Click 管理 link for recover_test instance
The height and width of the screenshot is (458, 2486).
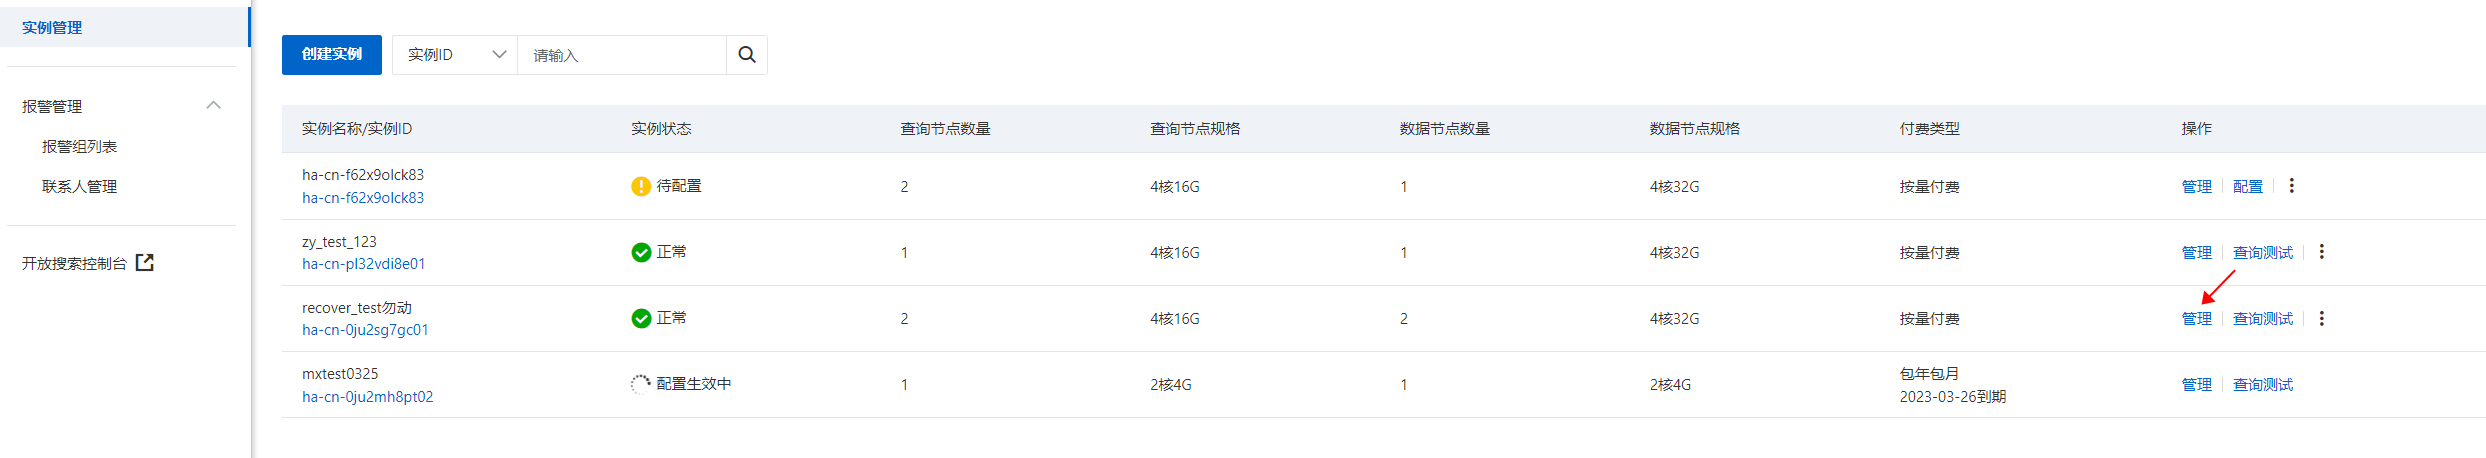2196,318
